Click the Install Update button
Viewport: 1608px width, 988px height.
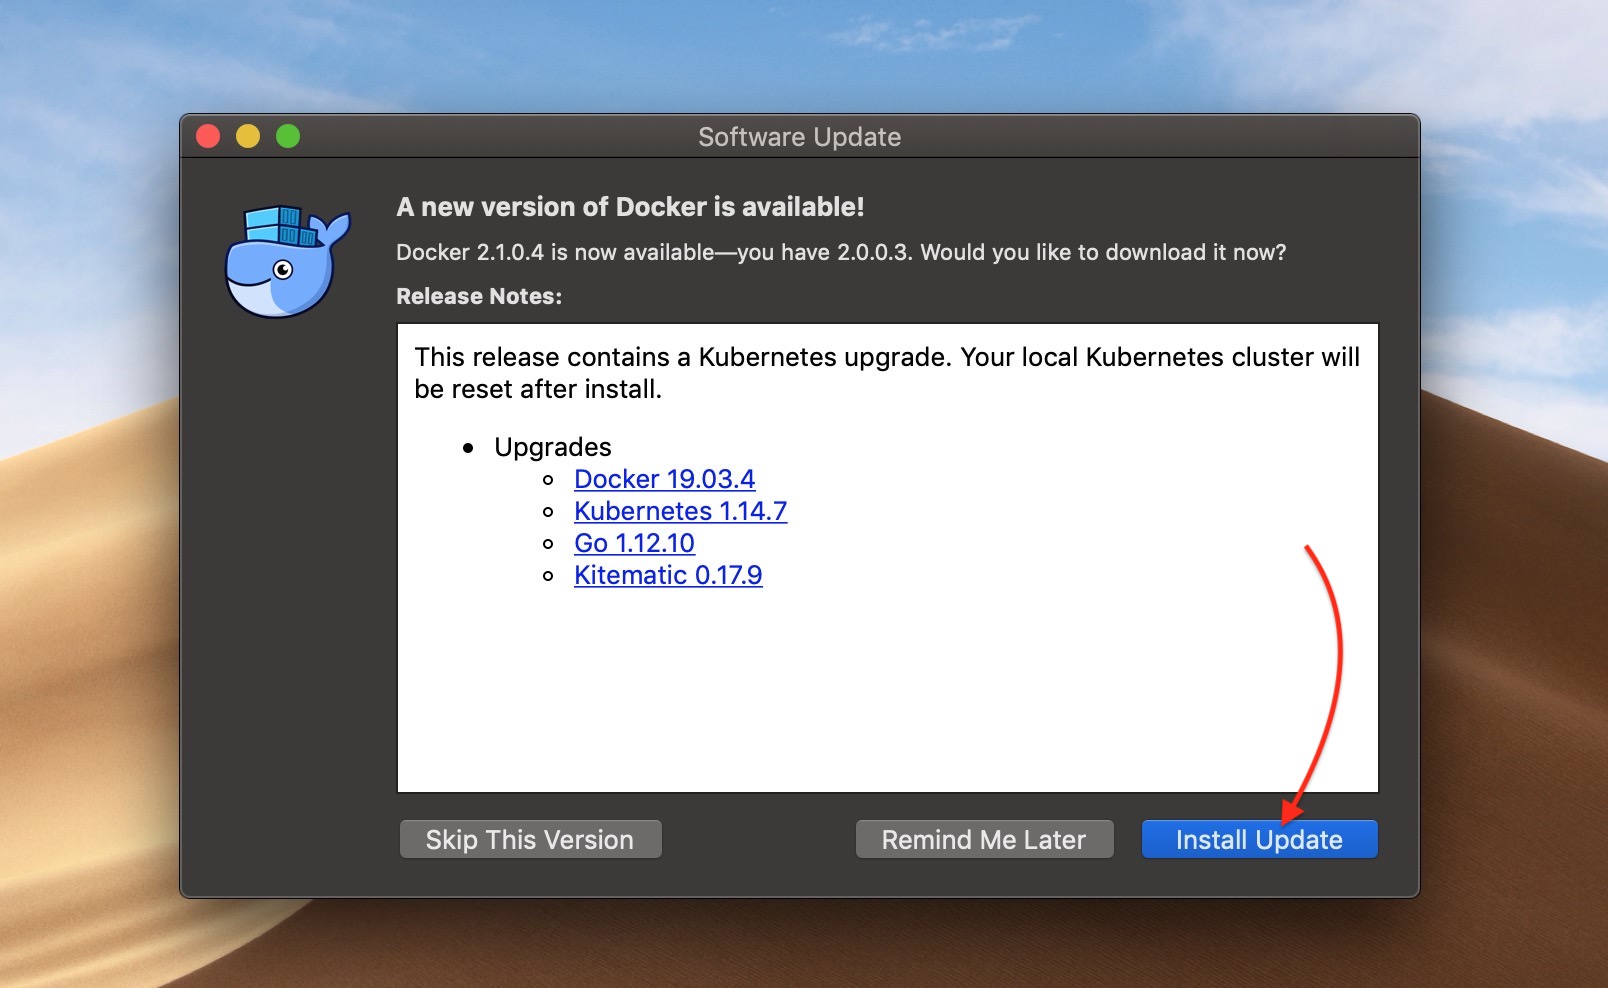coord(1259,839)
